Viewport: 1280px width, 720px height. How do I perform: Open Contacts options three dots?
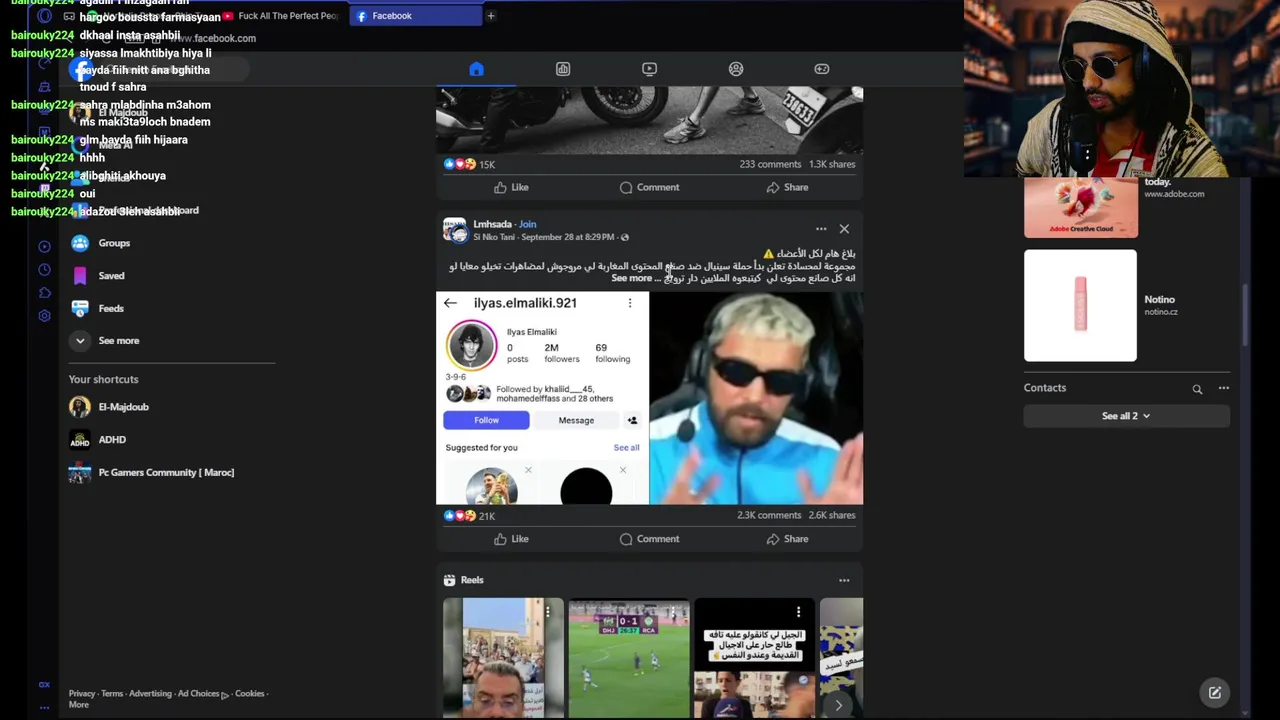(x=1223, y=388)
